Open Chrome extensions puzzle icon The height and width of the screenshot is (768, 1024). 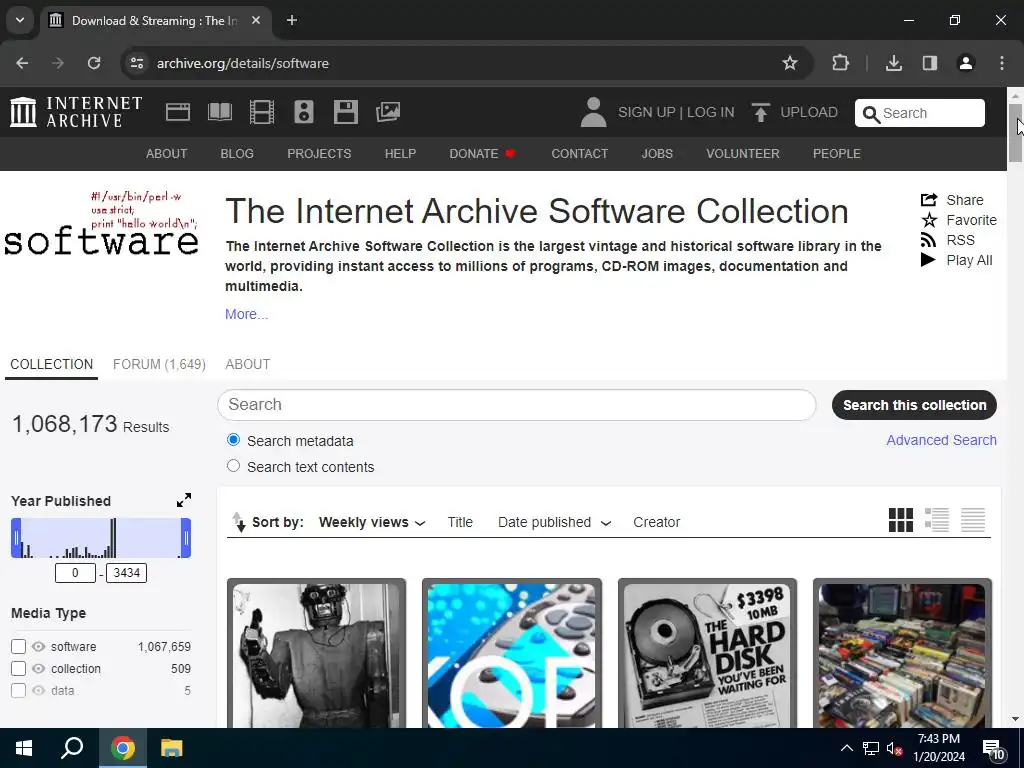coord(840,63)
